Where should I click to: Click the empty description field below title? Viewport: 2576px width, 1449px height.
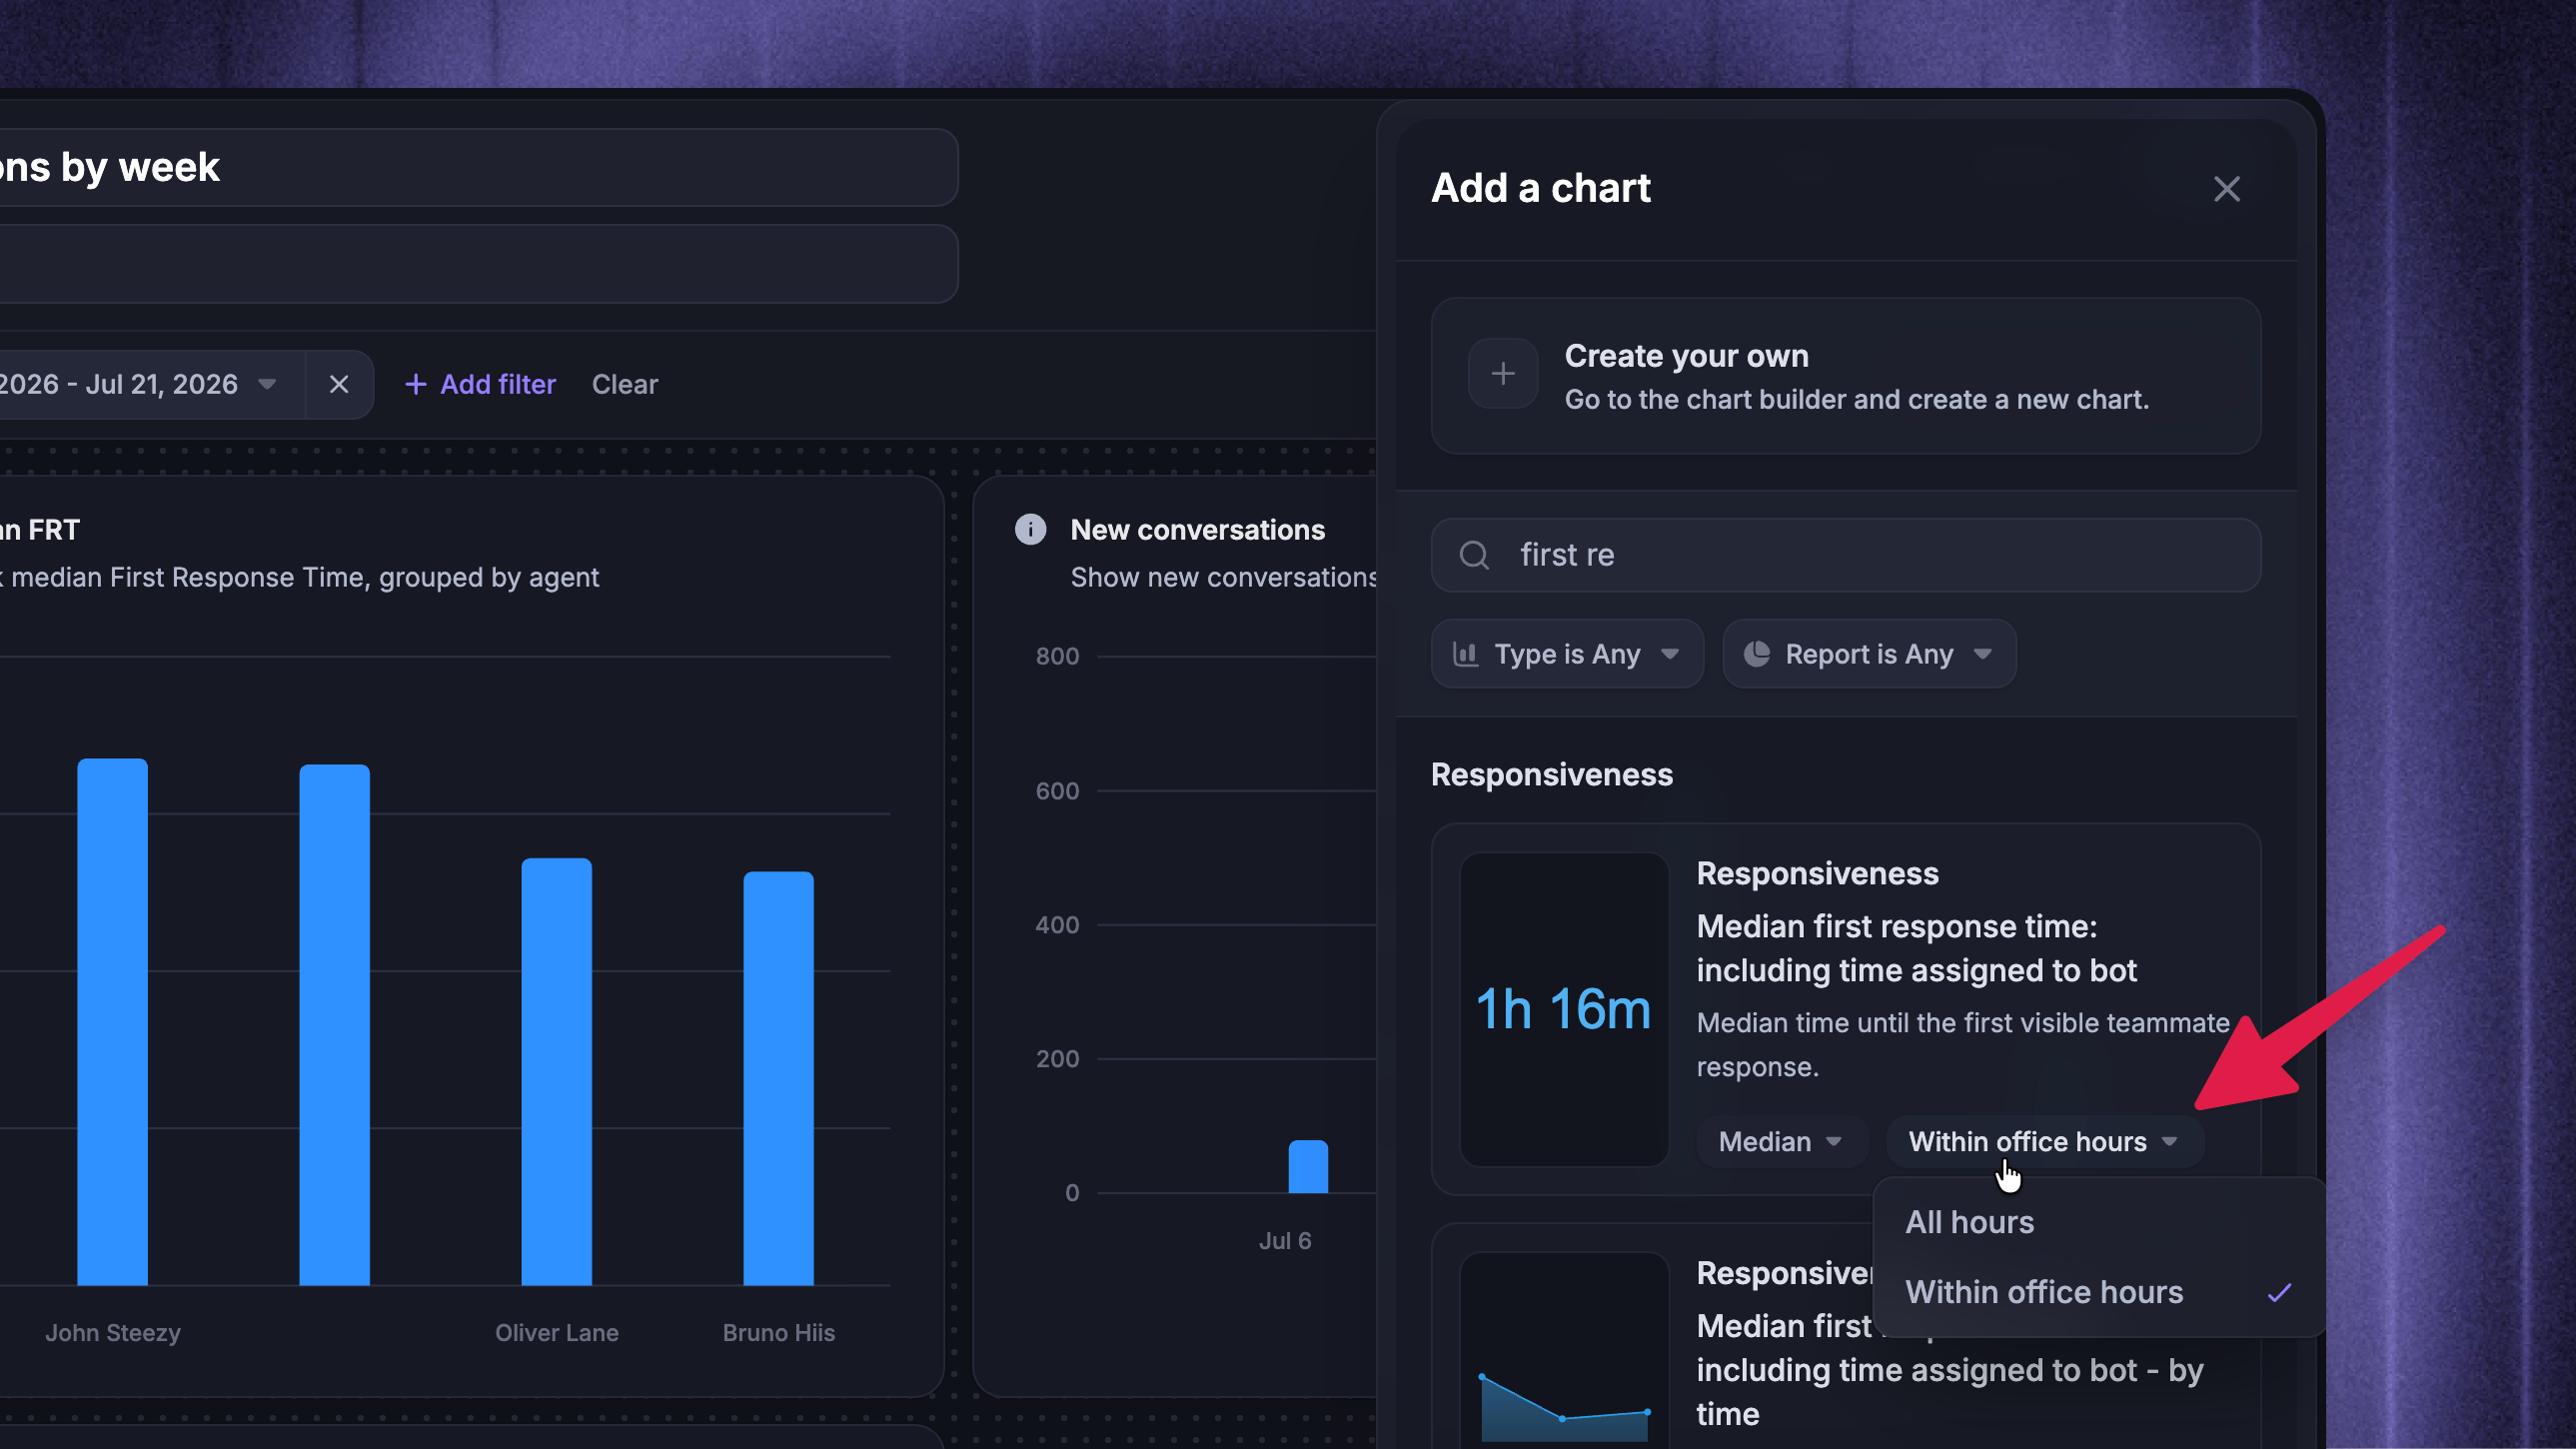click(x=478, y=264)
